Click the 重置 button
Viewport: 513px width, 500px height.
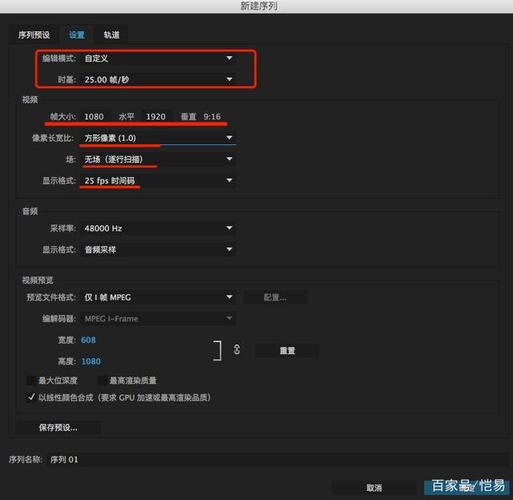coord(287,351)
